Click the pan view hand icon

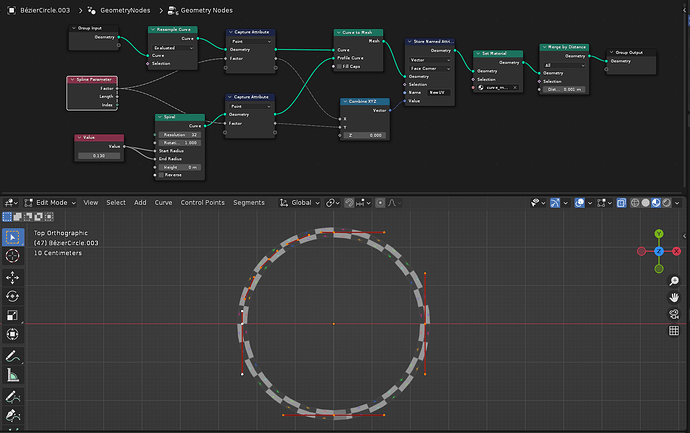tap(674, 297)
